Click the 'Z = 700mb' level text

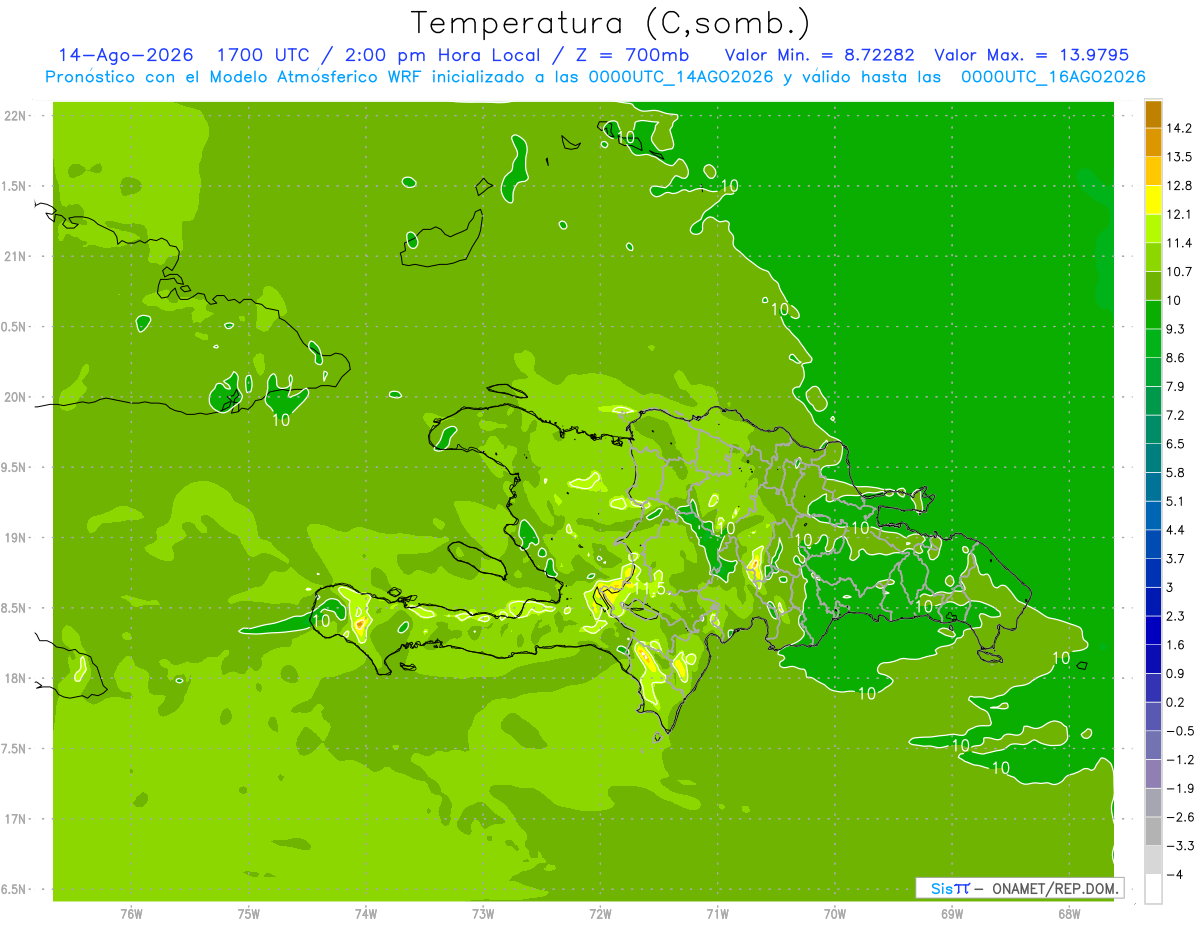(x=632, y=54)
